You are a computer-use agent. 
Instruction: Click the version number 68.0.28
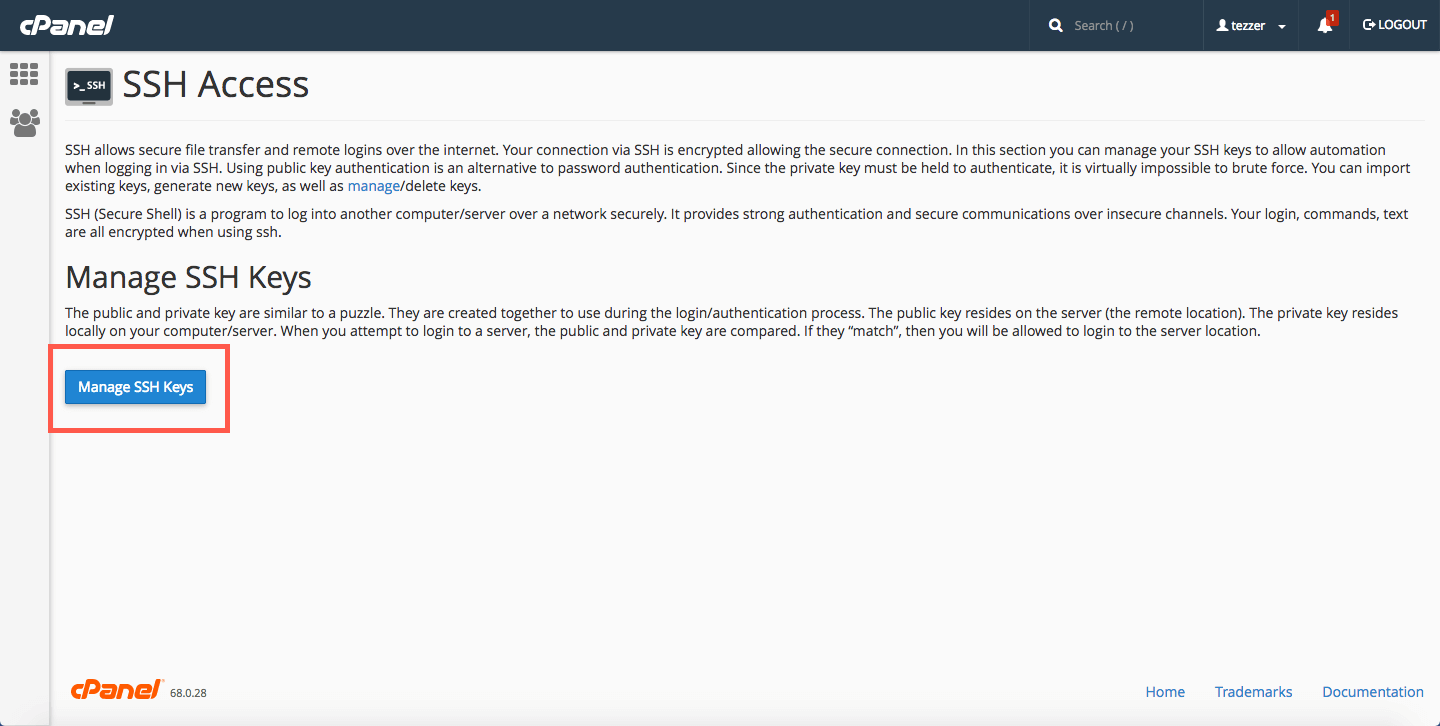[188, 693]
